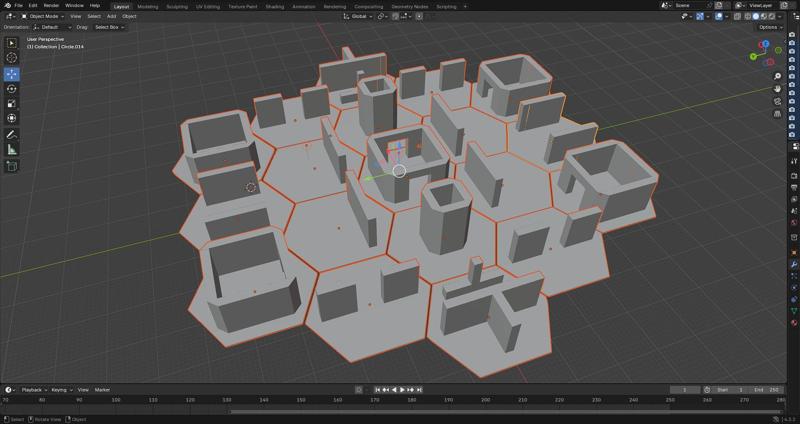Image resolution: width=800 pixels, height=424 pixels.
Task: Play the animation forward
Action: 402,390
